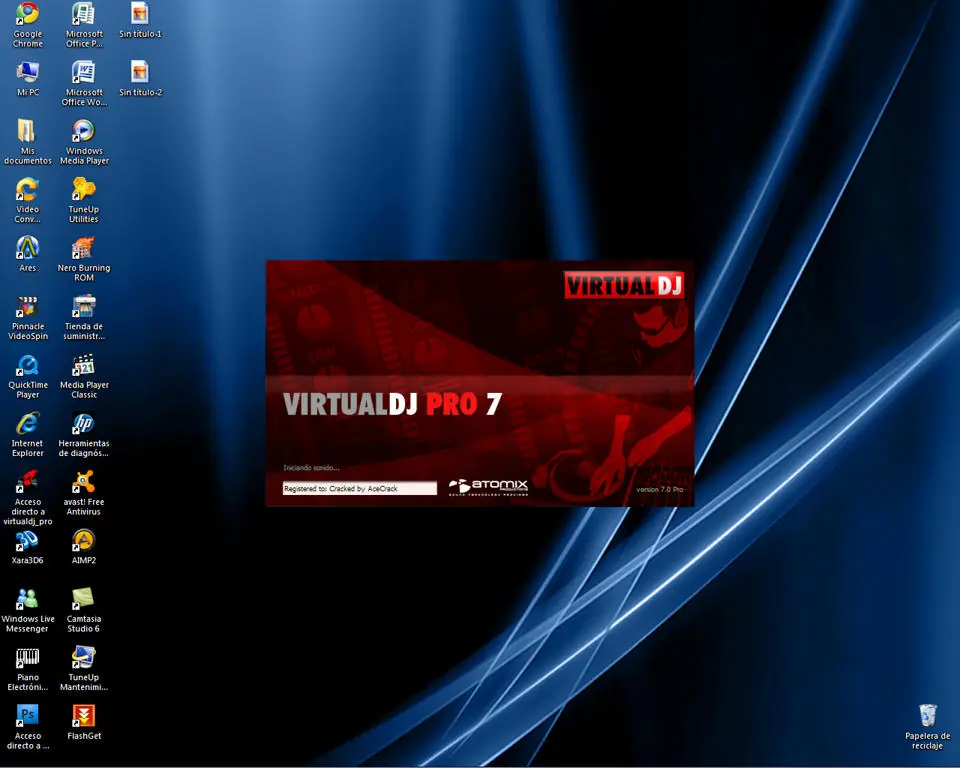Viewport: 960px width, 768px height.
Task: Launch the QuickTime Player shortcut
Action: tap(28, 365)
